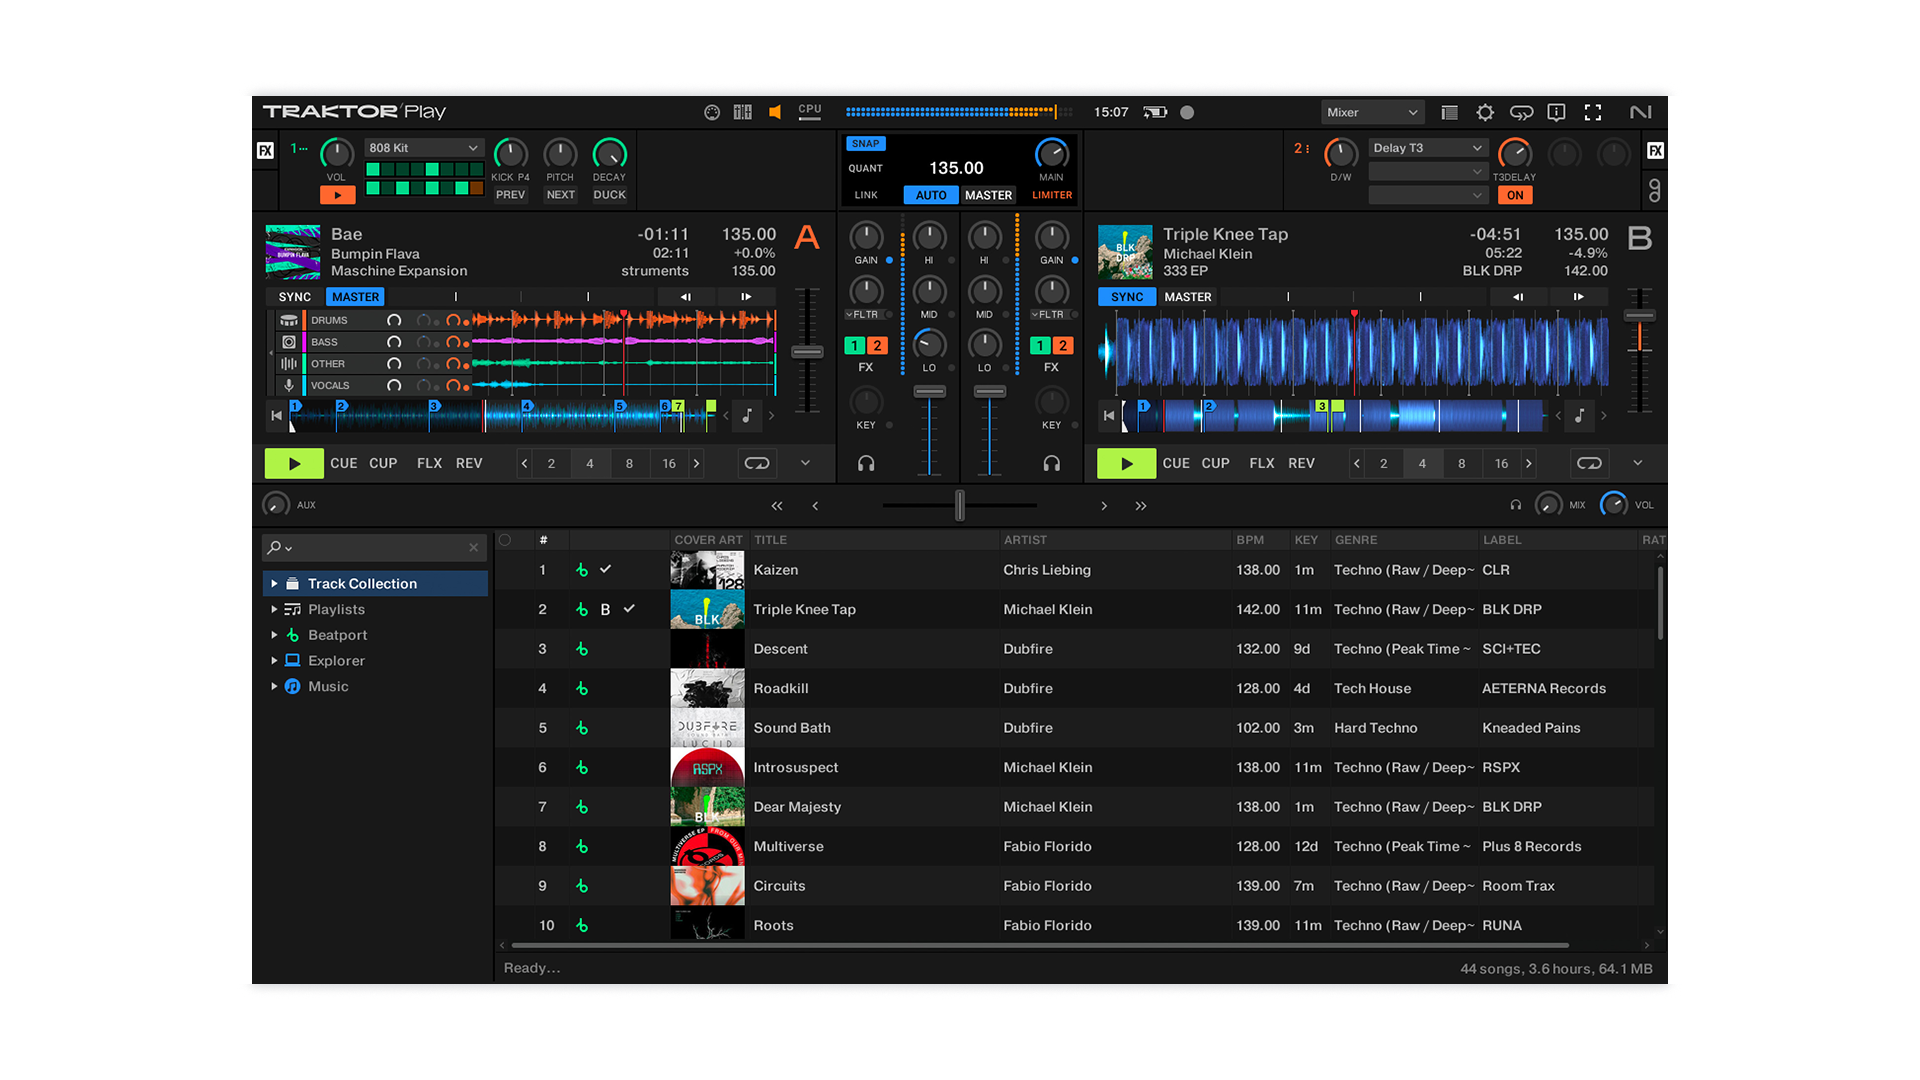Click the crossfader slider

pos(959,505)
